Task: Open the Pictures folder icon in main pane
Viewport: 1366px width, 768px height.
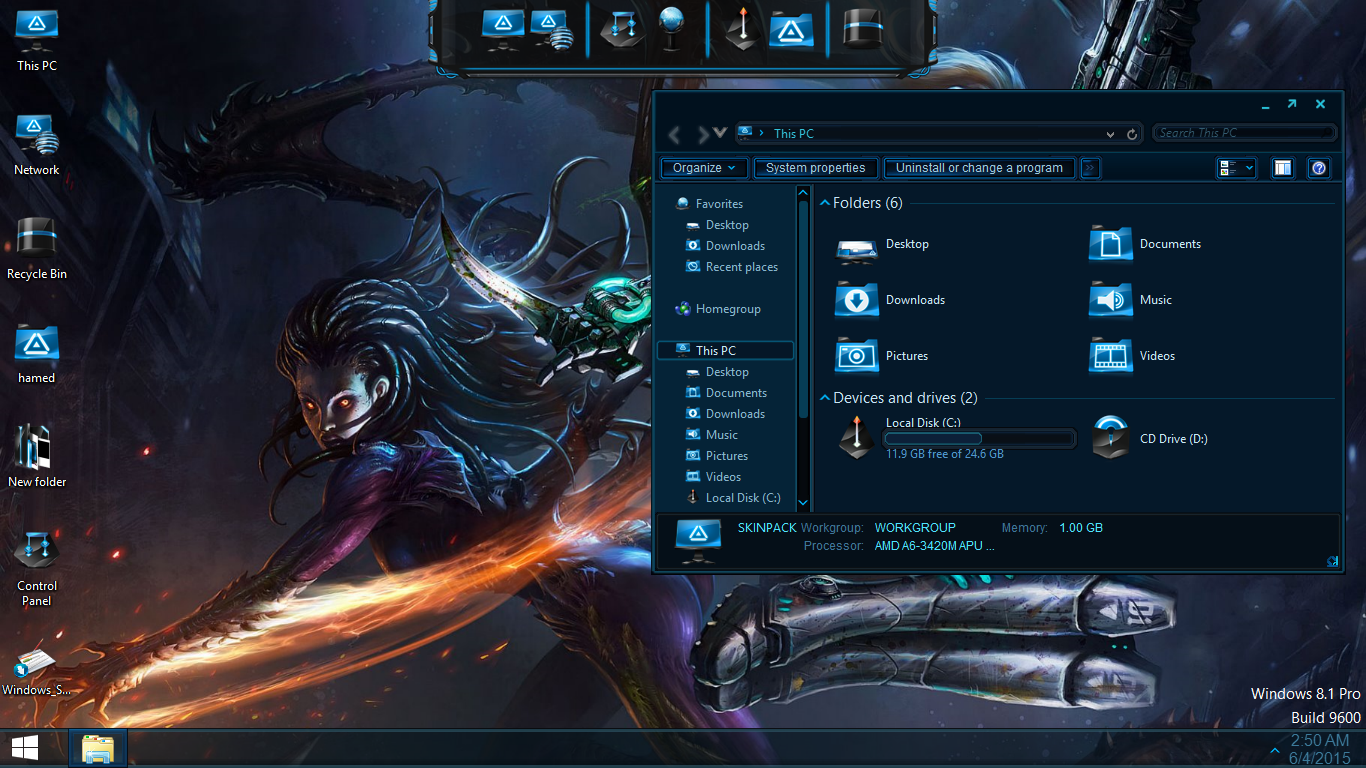Action: 856,356
